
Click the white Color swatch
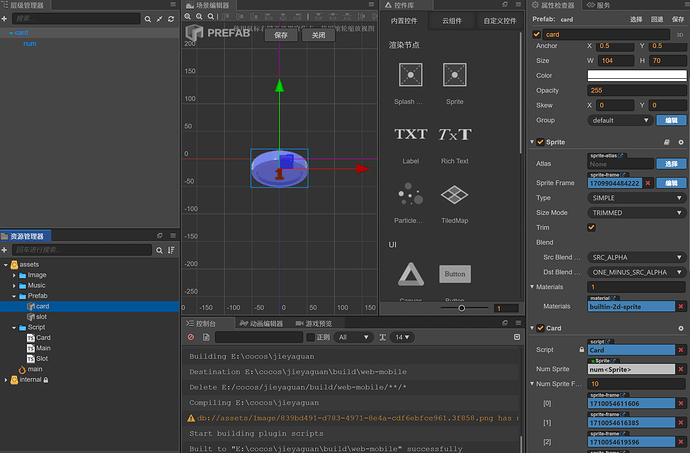637,75
